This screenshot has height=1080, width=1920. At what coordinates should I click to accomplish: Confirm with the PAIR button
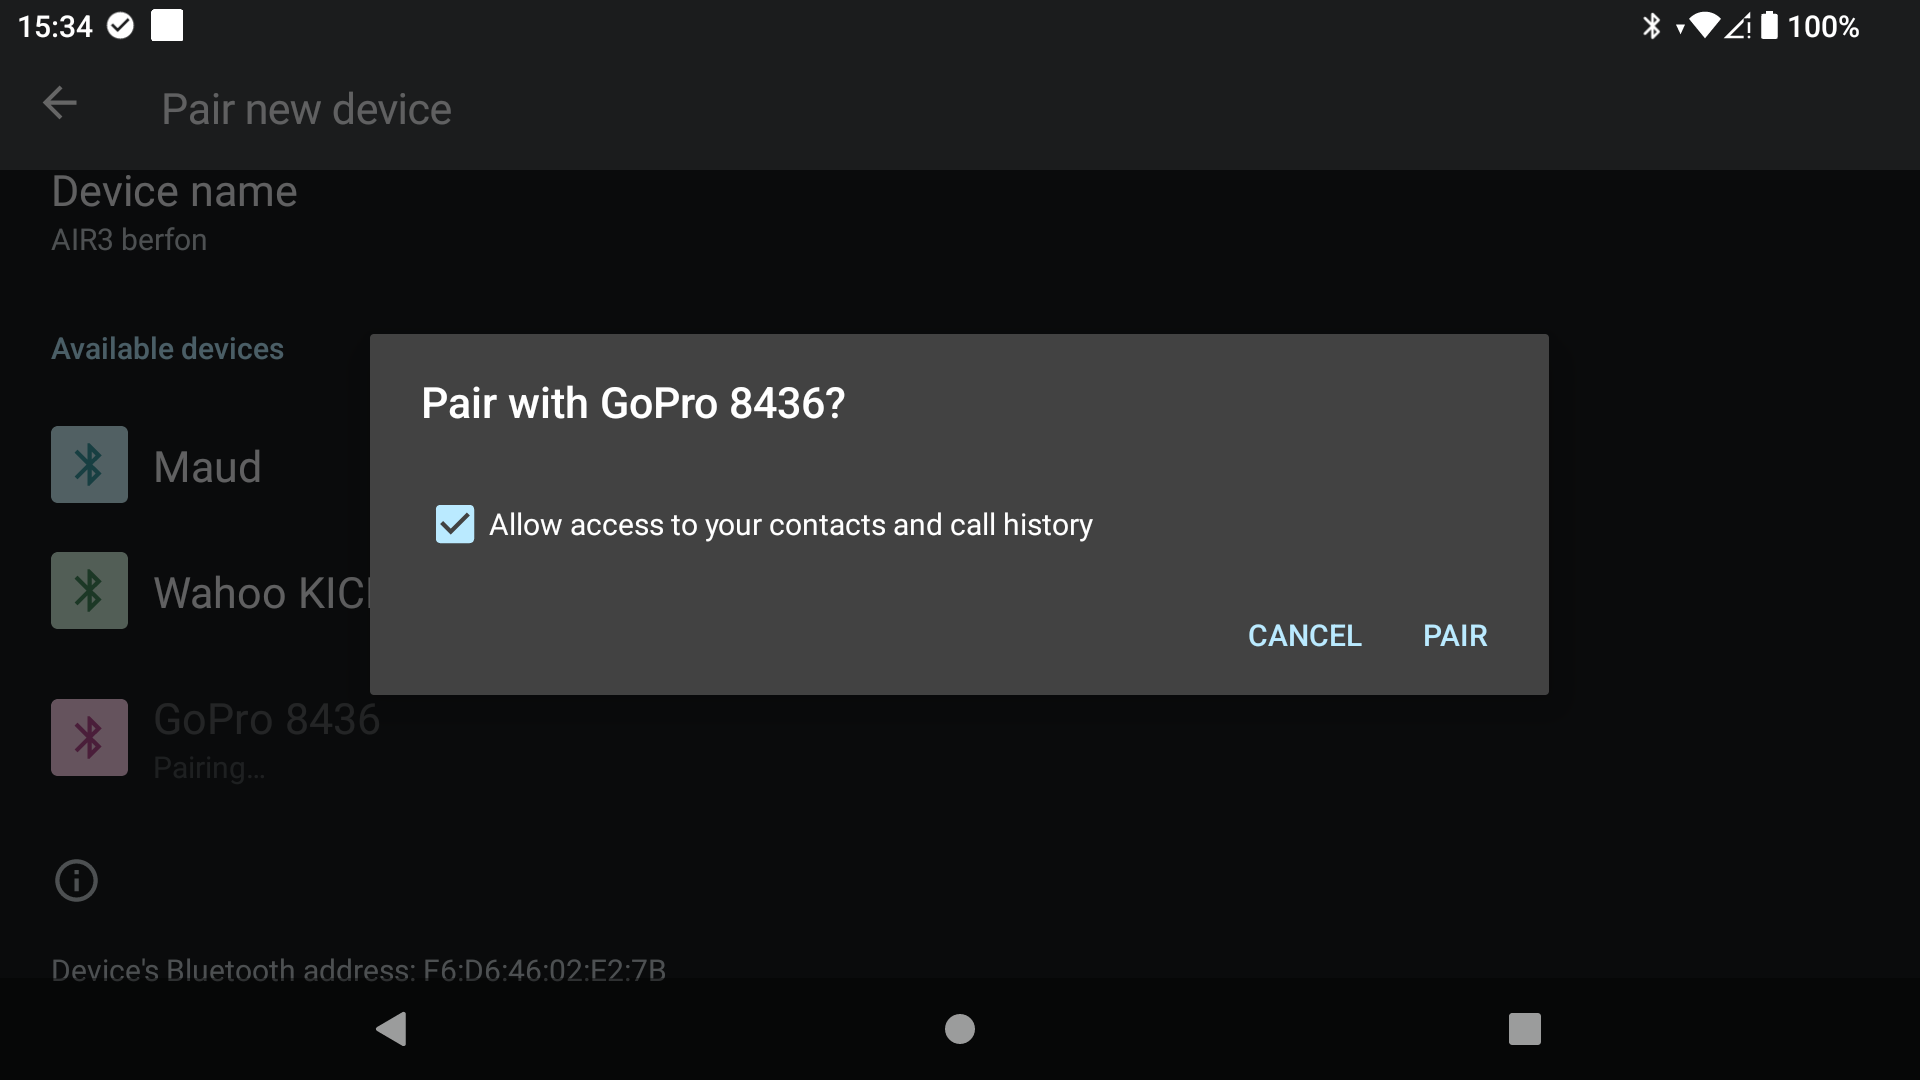pos(1455,636)
